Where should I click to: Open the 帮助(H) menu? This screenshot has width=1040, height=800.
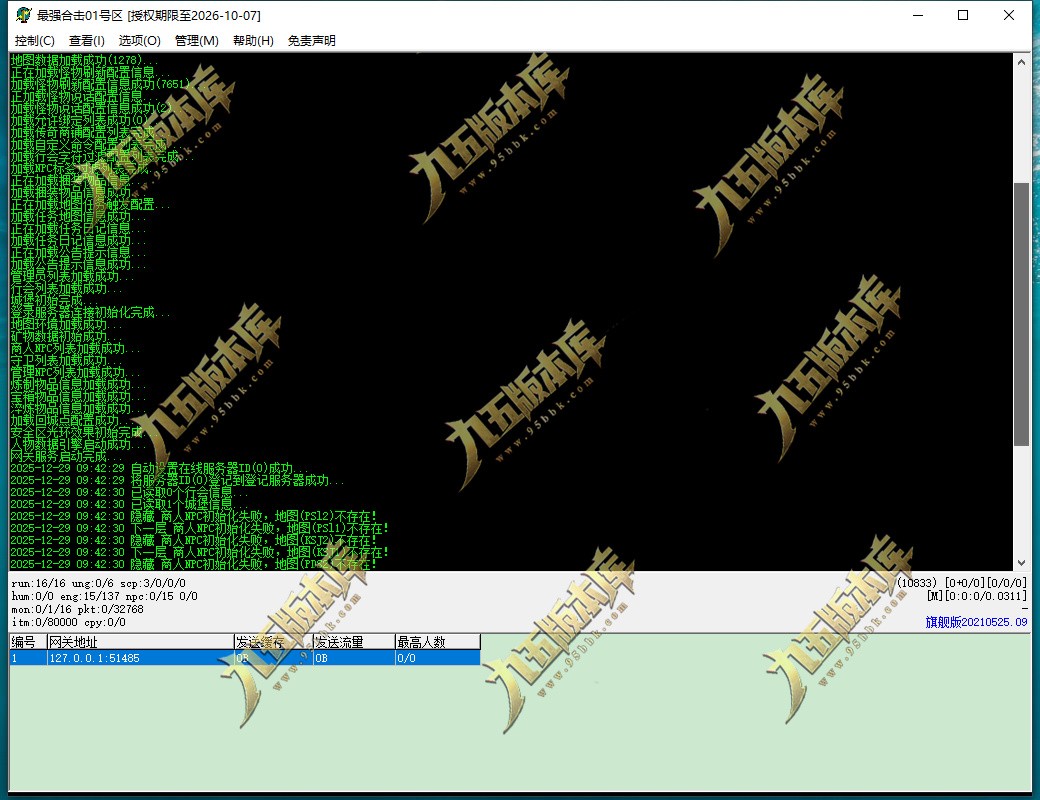(x=253, y=40)
